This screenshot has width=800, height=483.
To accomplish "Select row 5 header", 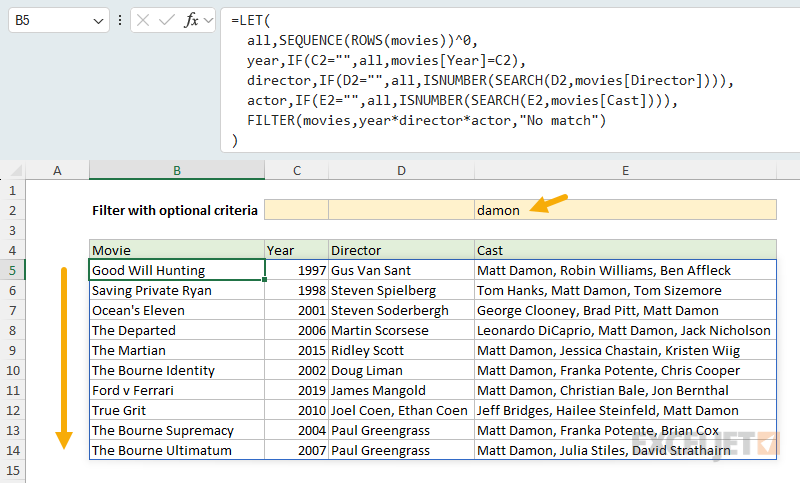I will click(x=13, y=270).
